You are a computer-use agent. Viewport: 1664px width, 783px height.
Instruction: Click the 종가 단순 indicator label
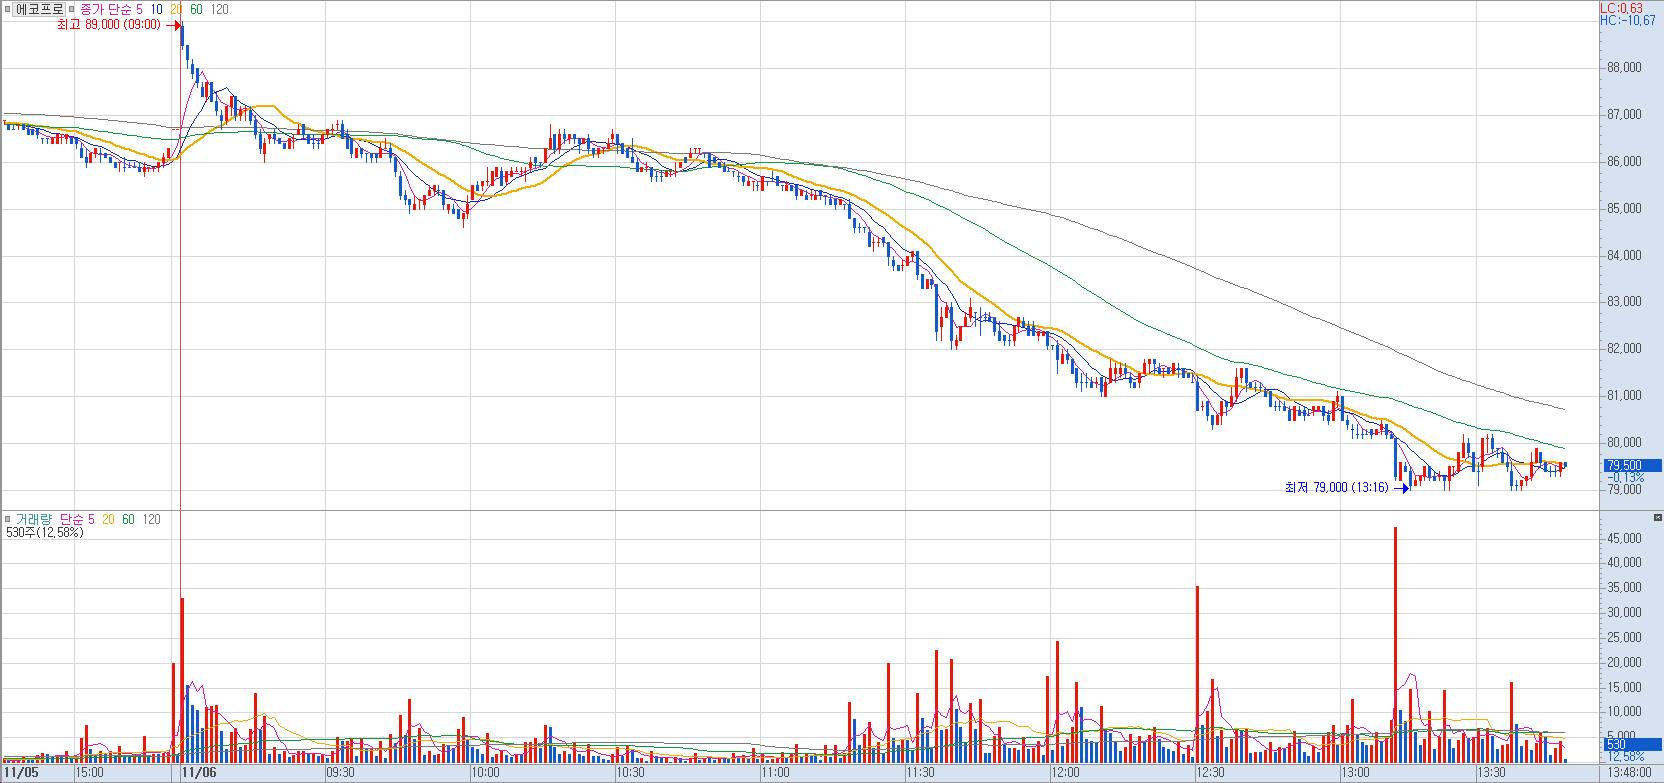tap(105, 9)
